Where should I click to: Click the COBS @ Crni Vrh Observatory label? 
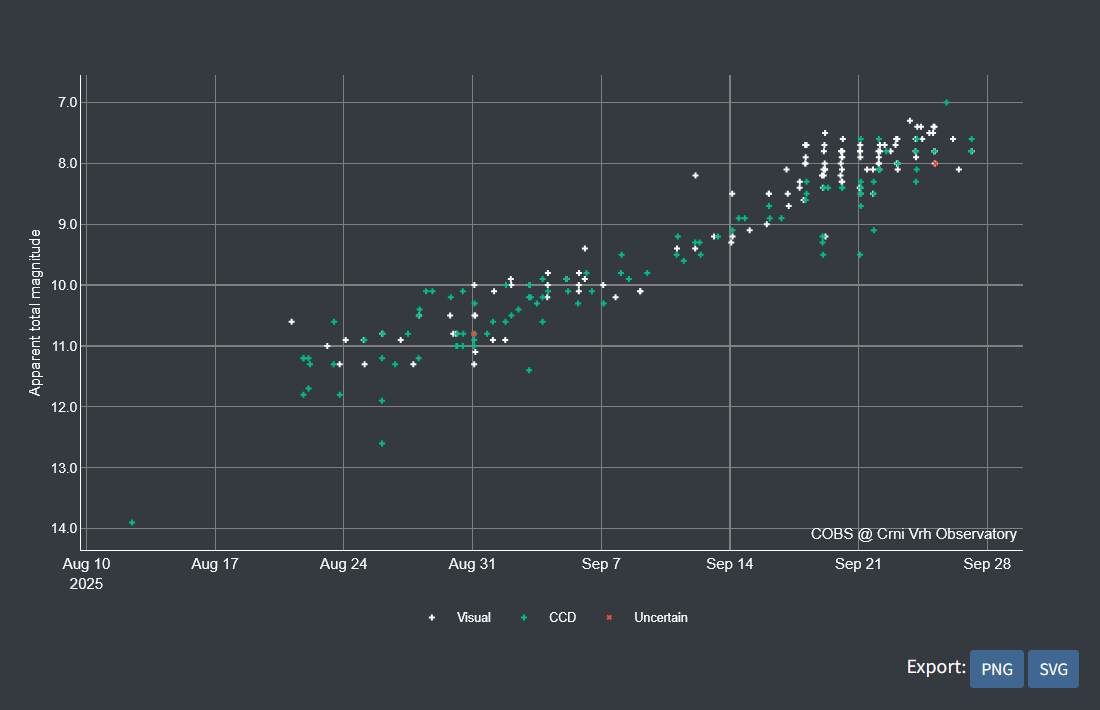coord(913,534)
